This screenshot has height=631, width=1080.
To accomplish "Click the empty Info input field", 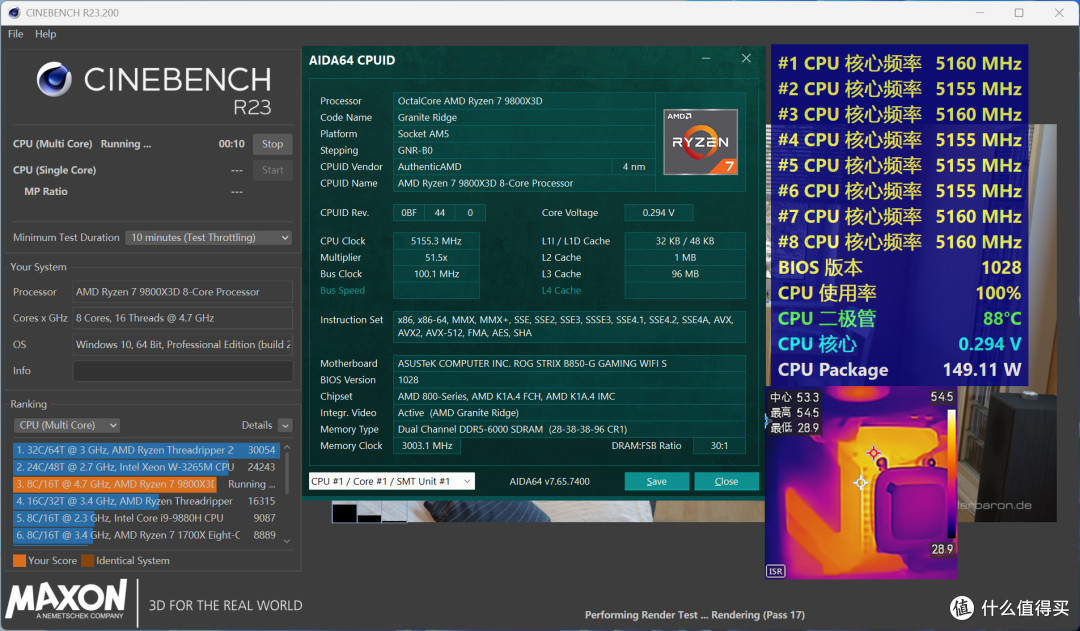I will click(183, 371).
